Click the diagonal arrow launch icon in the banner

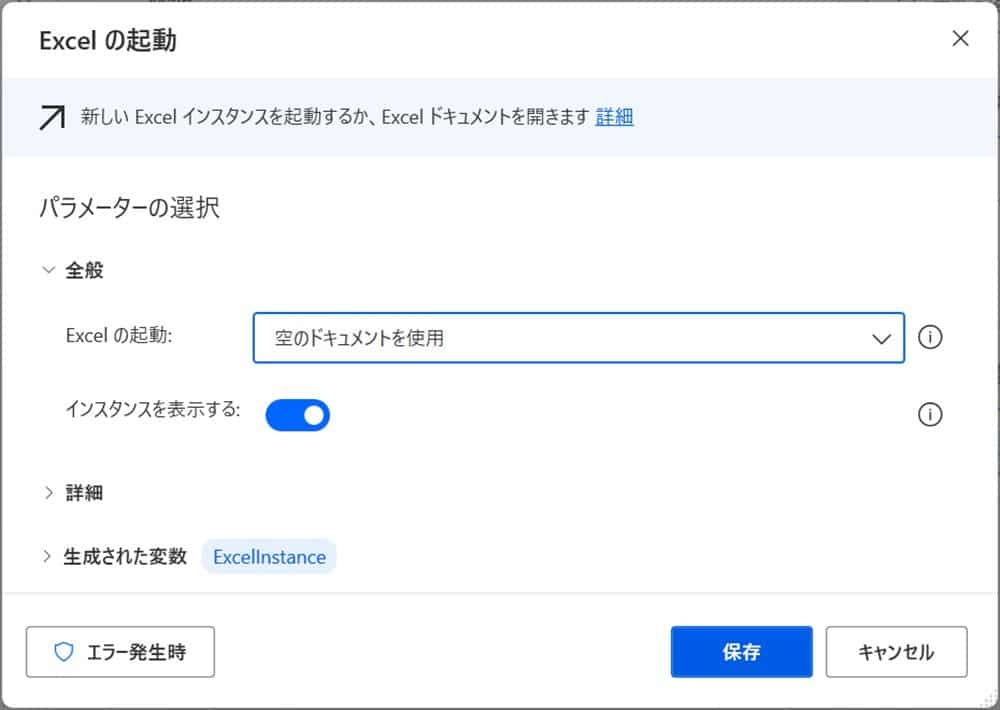coord(51,118)
